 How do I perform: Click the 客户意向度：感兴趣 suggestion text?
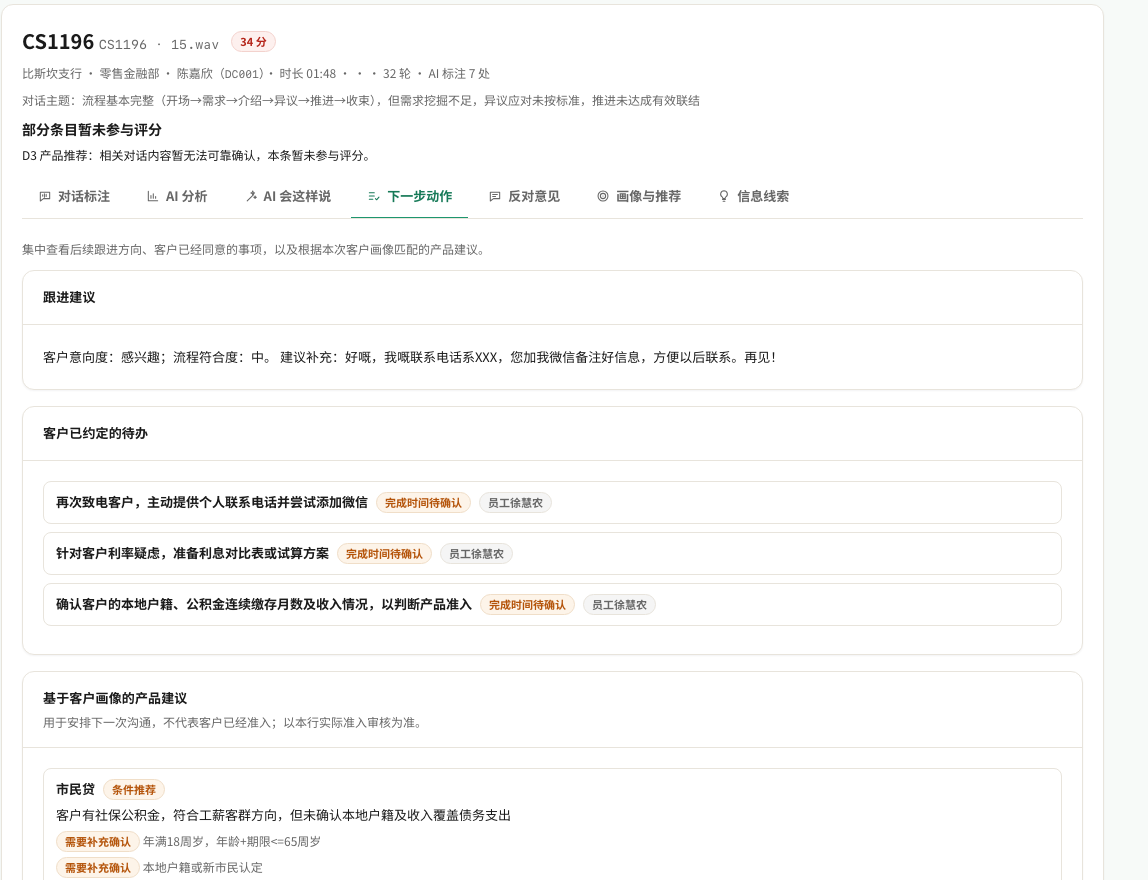409,357
